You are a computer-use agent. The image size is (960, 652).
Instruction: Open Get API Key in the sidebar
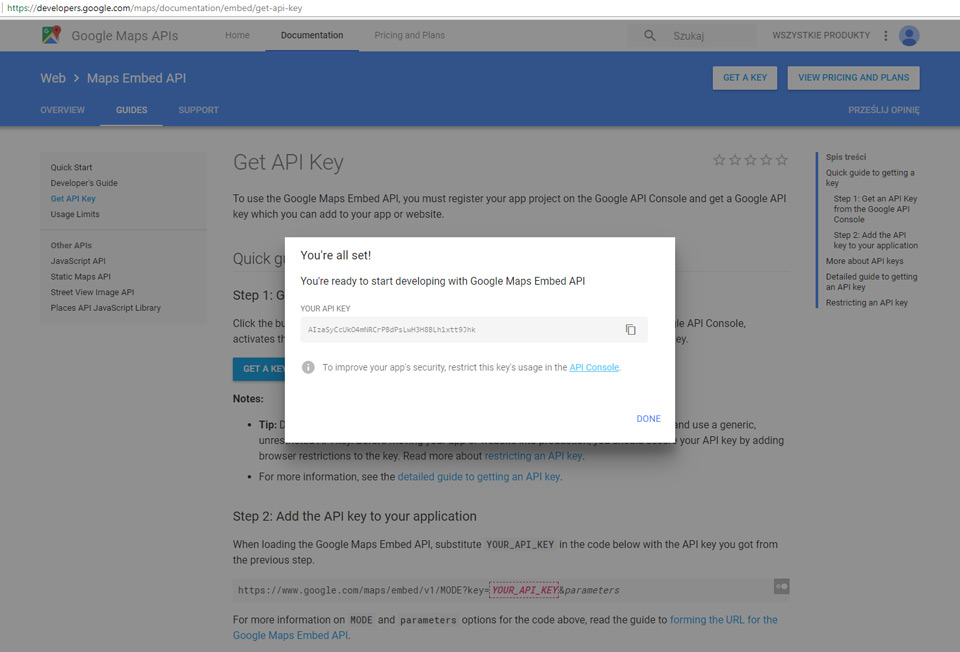(73, 198)
